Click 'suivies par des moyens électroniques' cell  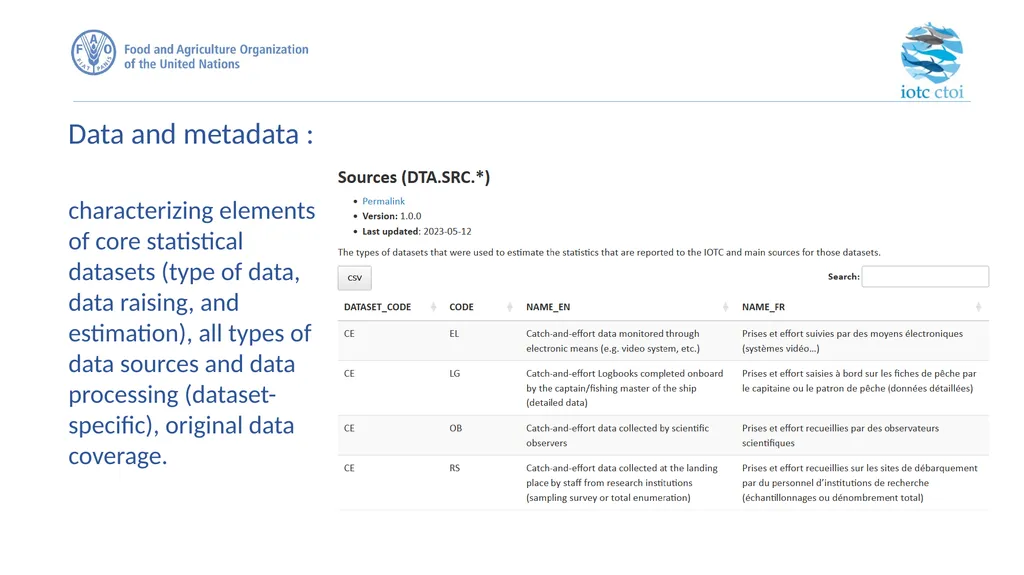(852, 341)
